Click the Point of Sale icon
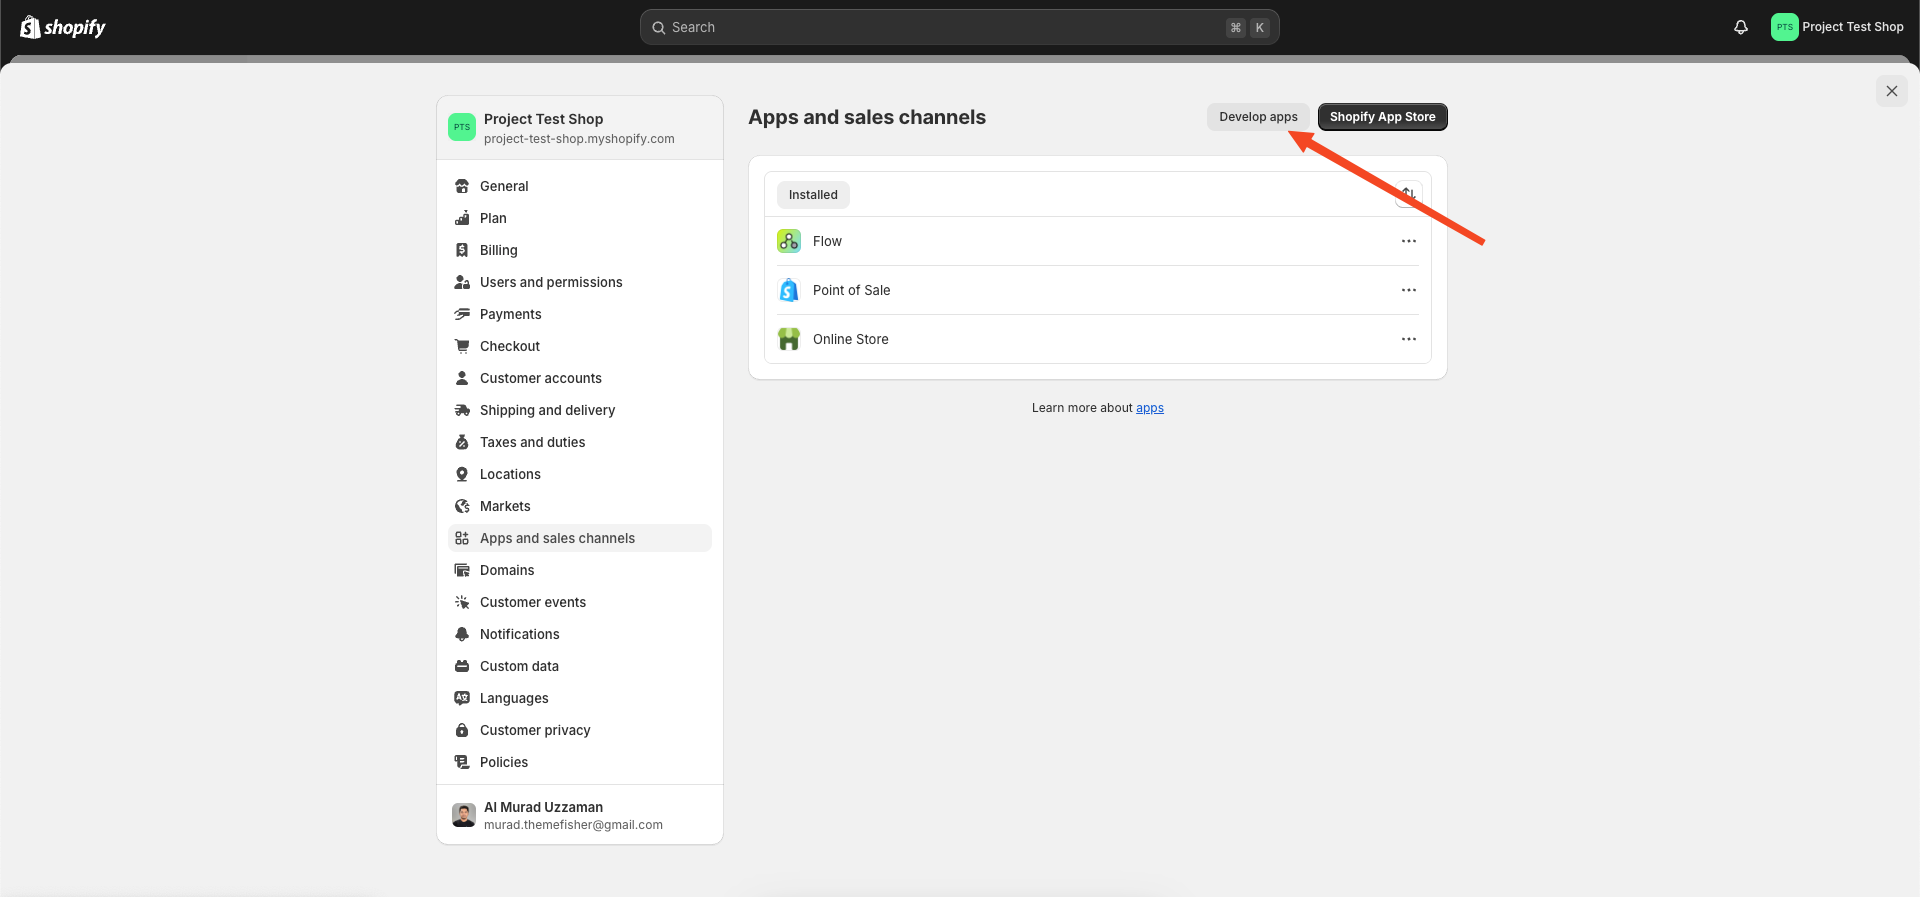The height and width of the screenshot is (897, 1920). (789, 290)
